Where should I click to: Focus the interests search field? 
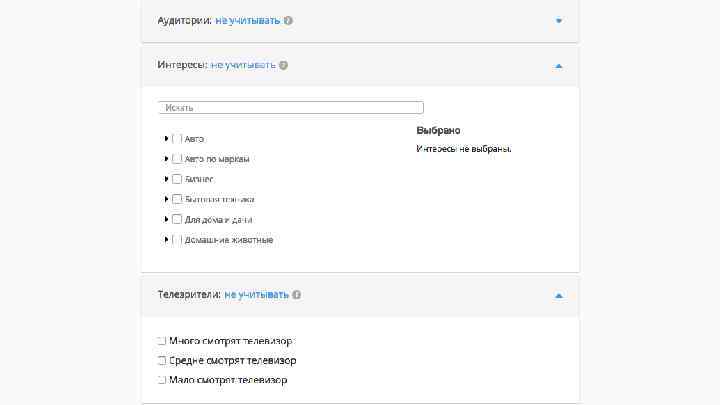tap(291, 107)
